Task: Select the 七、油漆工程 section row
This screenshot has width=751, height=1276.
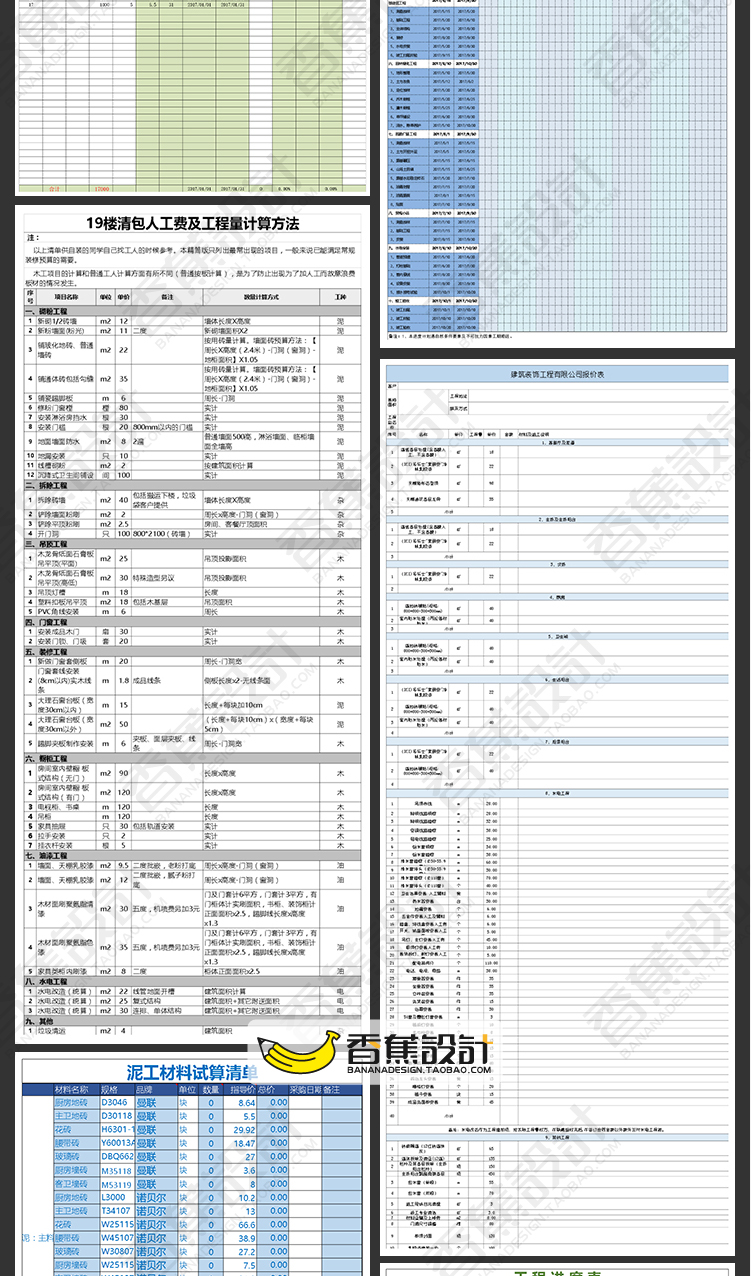Action: click(x=50, y=856)
